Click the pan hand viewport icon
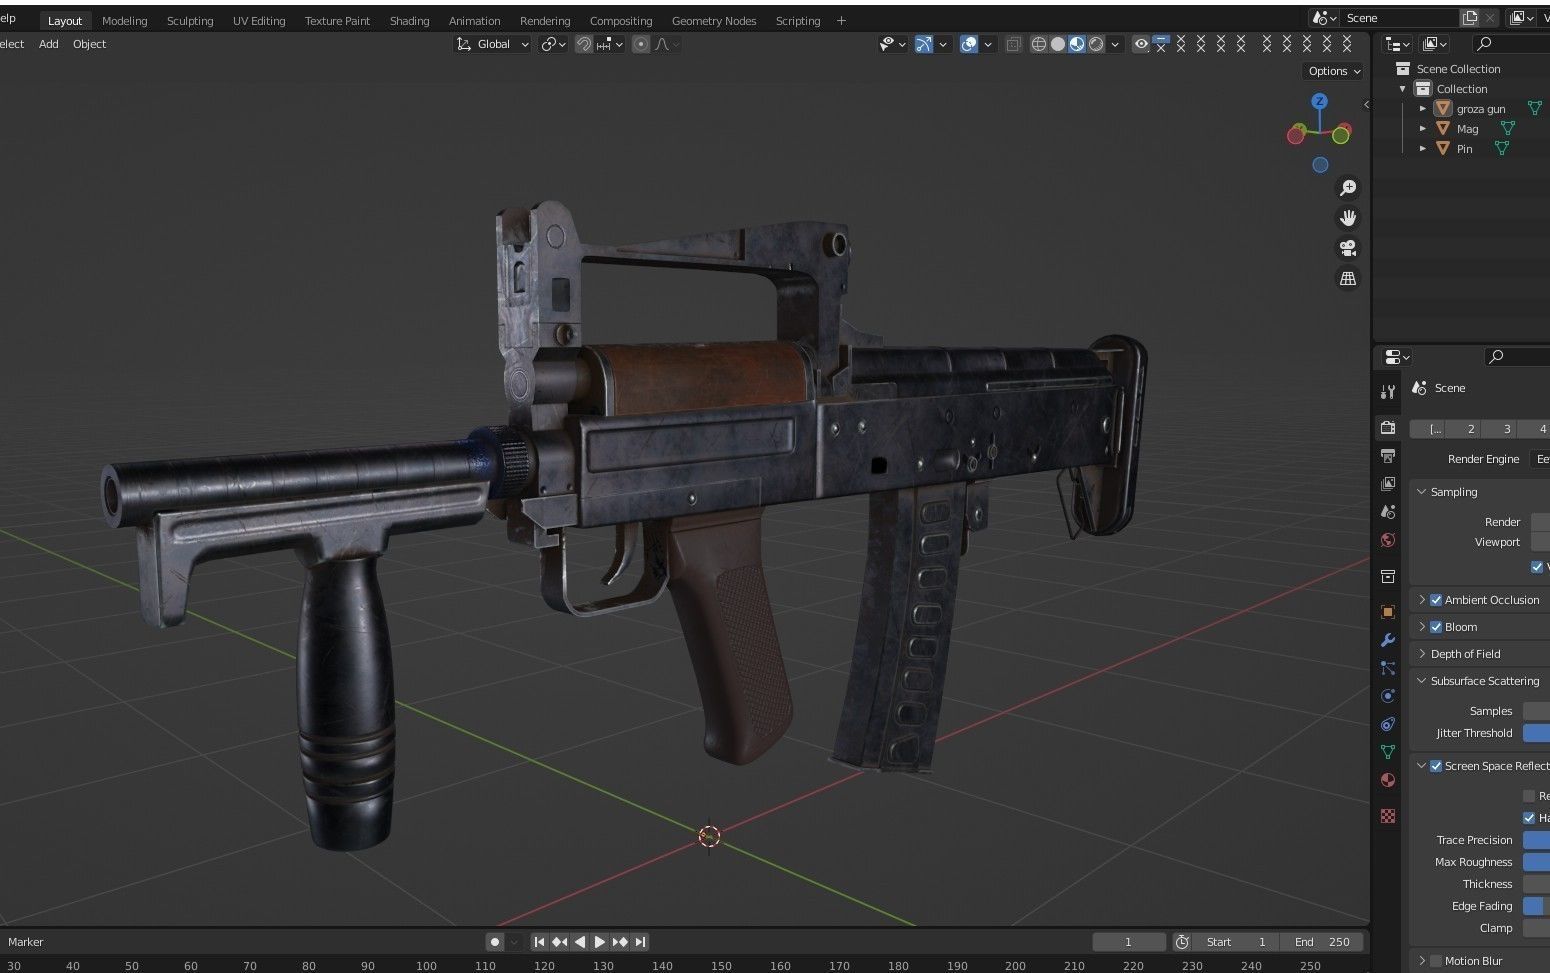 [1348, 218]
